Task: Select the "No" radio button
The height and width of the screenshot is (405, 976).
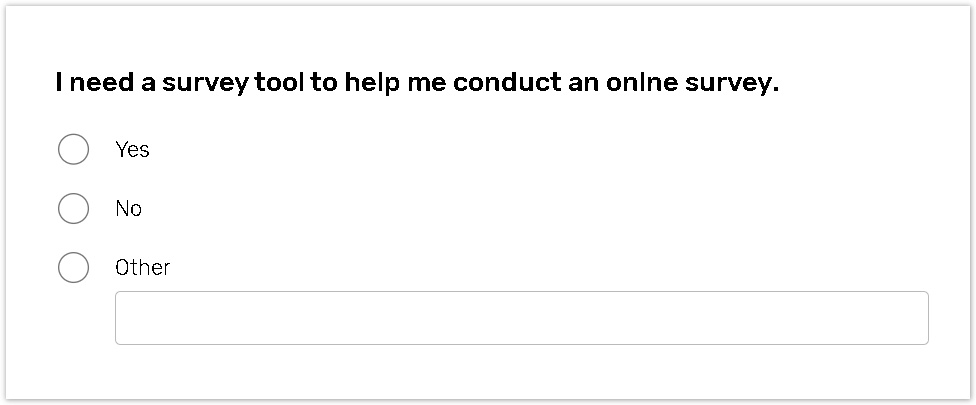Action: click(x=74, y=209)
